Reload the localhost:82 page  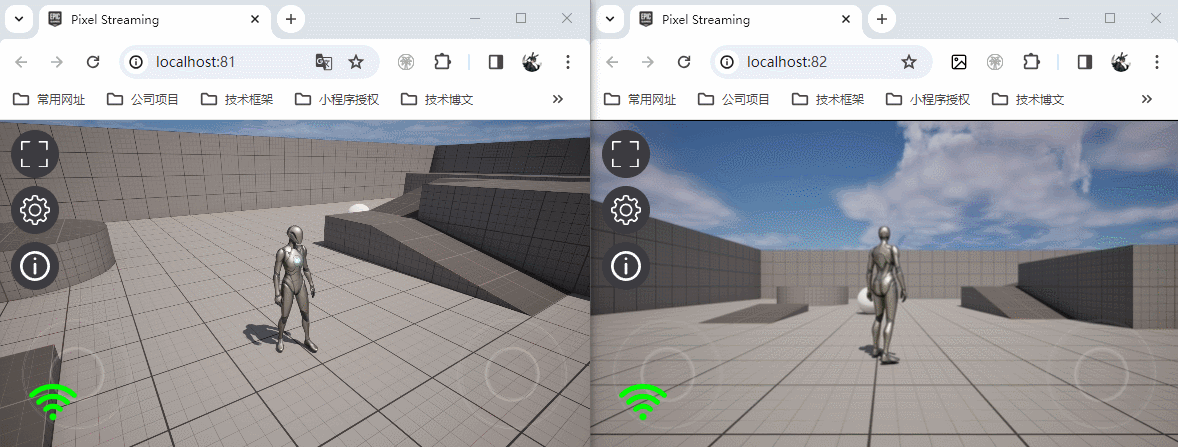coord(684,62)
